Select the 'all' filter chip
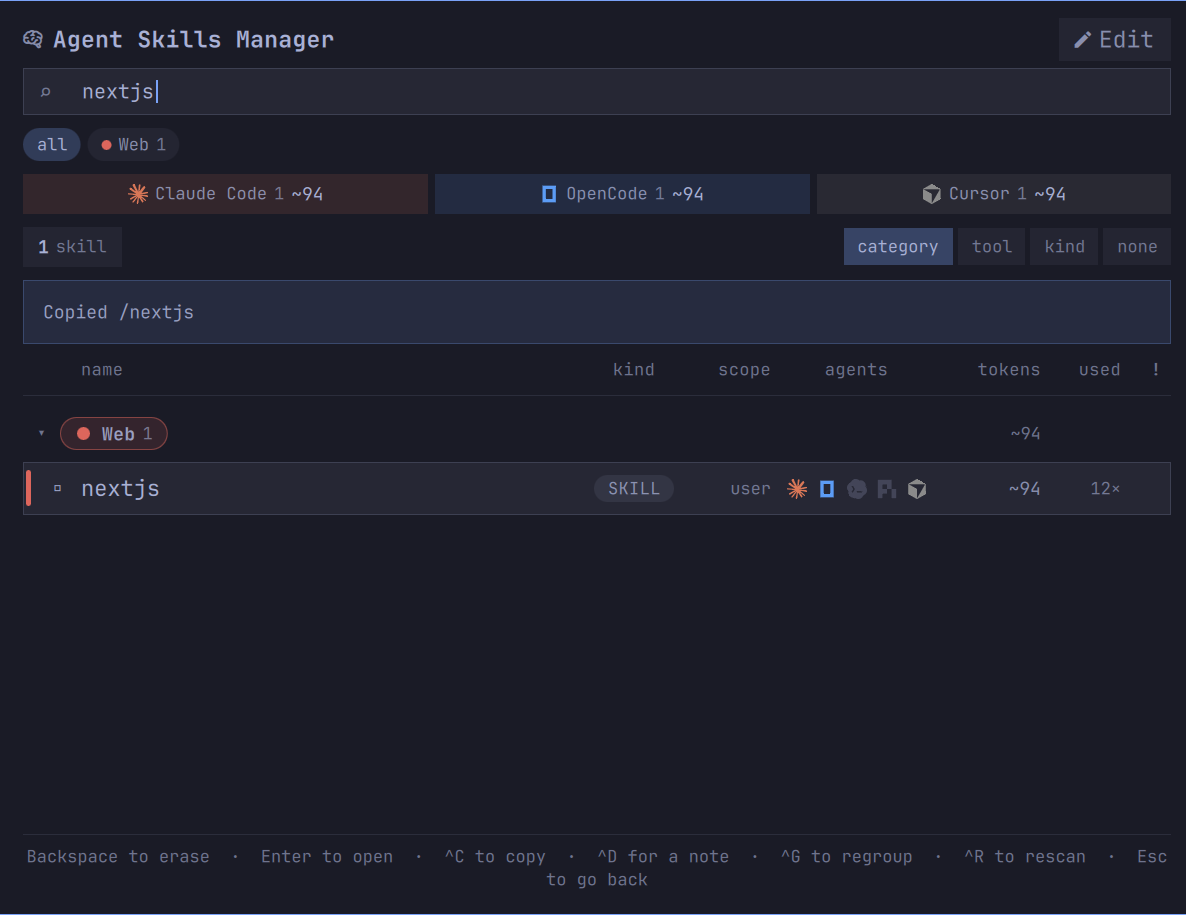The image size is (1186, 915). click(x=51, y=144)
